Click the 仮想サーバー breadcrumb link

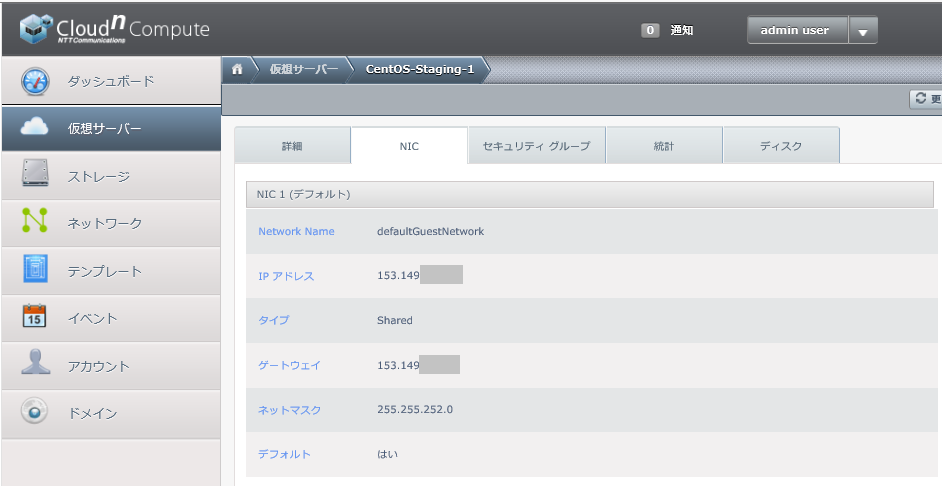click(304, 70)
